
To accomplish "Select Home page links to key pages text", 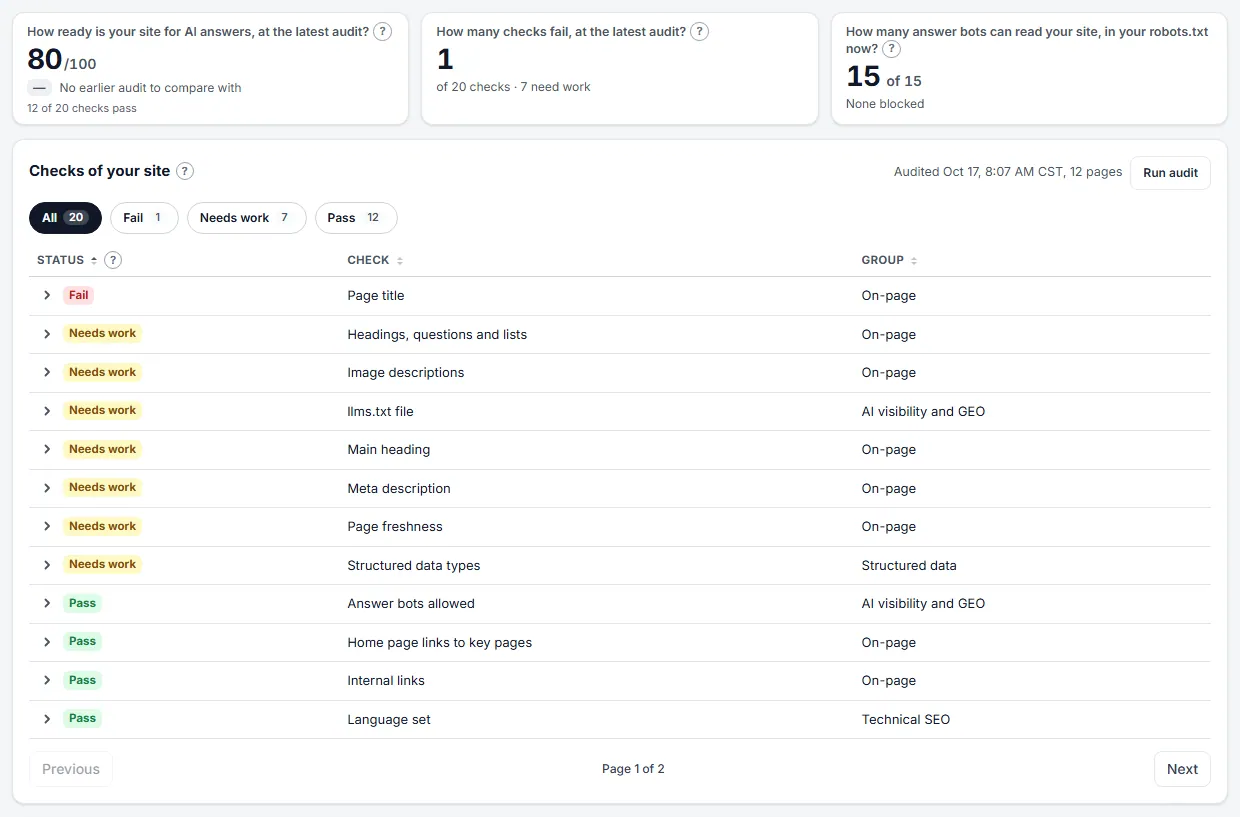I will [440, 643].
